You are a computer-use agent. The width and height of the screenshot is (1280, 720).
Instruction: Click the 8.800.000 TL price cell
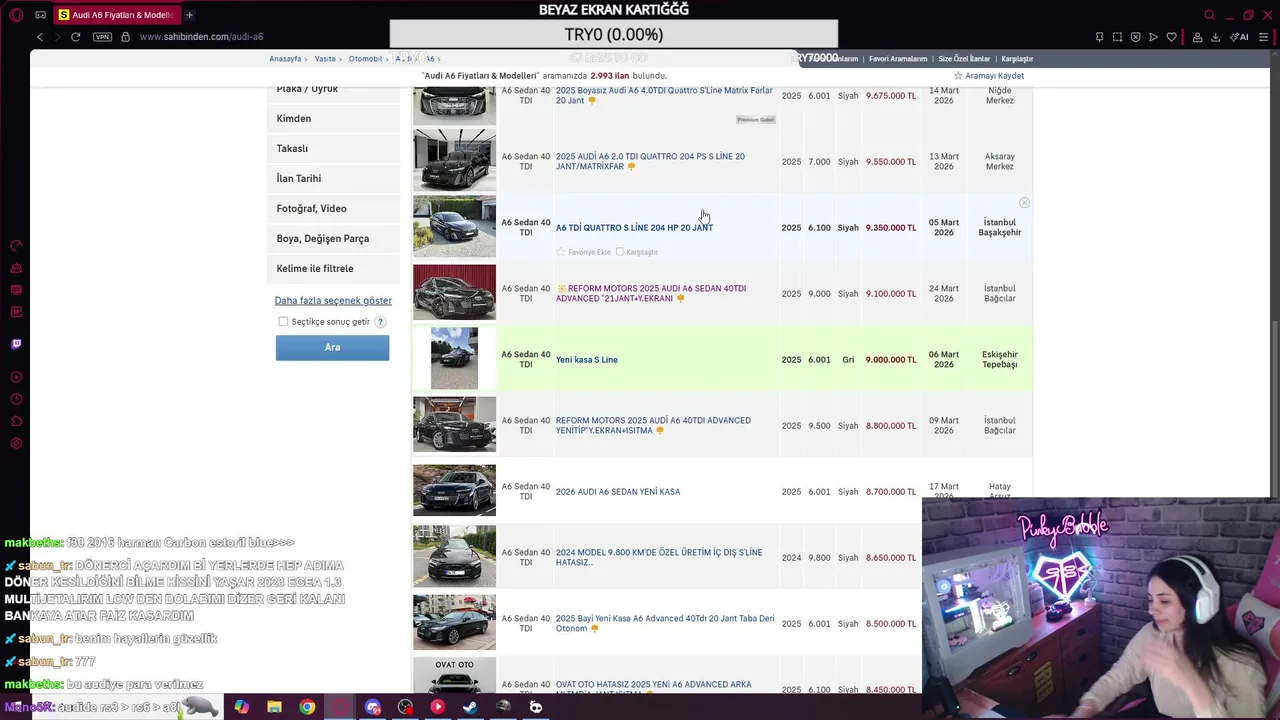[890, 426]
